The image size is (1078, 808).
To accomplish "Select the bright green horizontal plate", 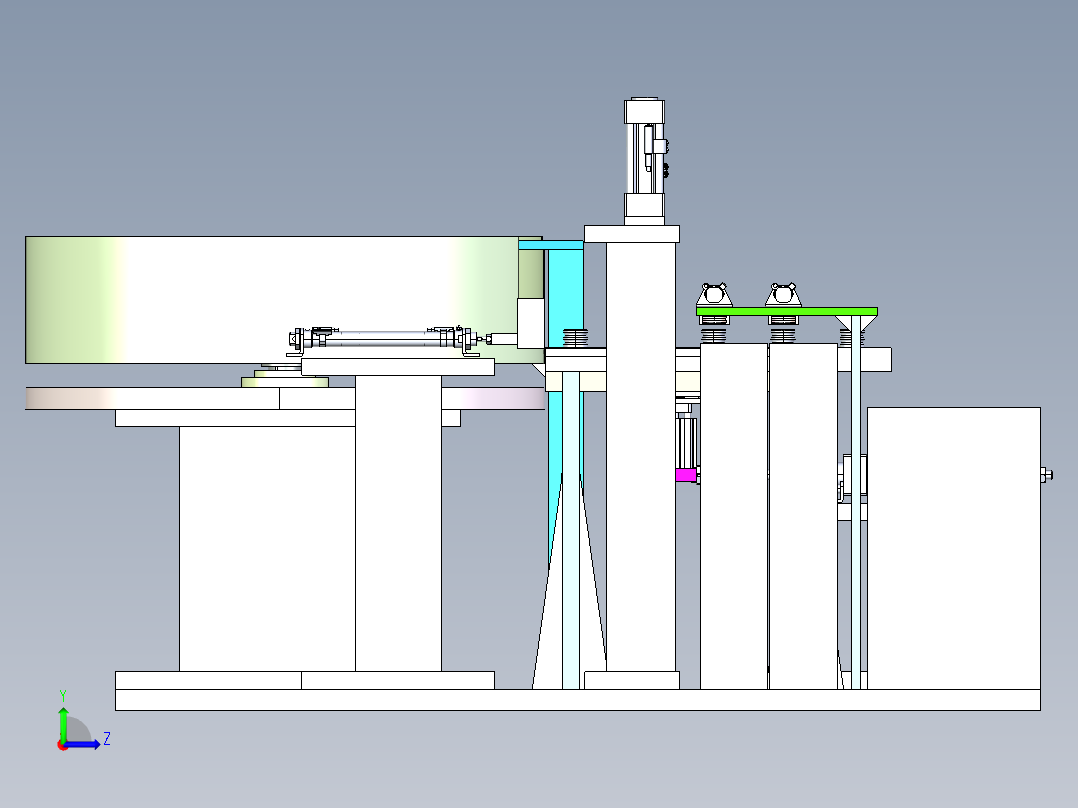I will 786,312.
